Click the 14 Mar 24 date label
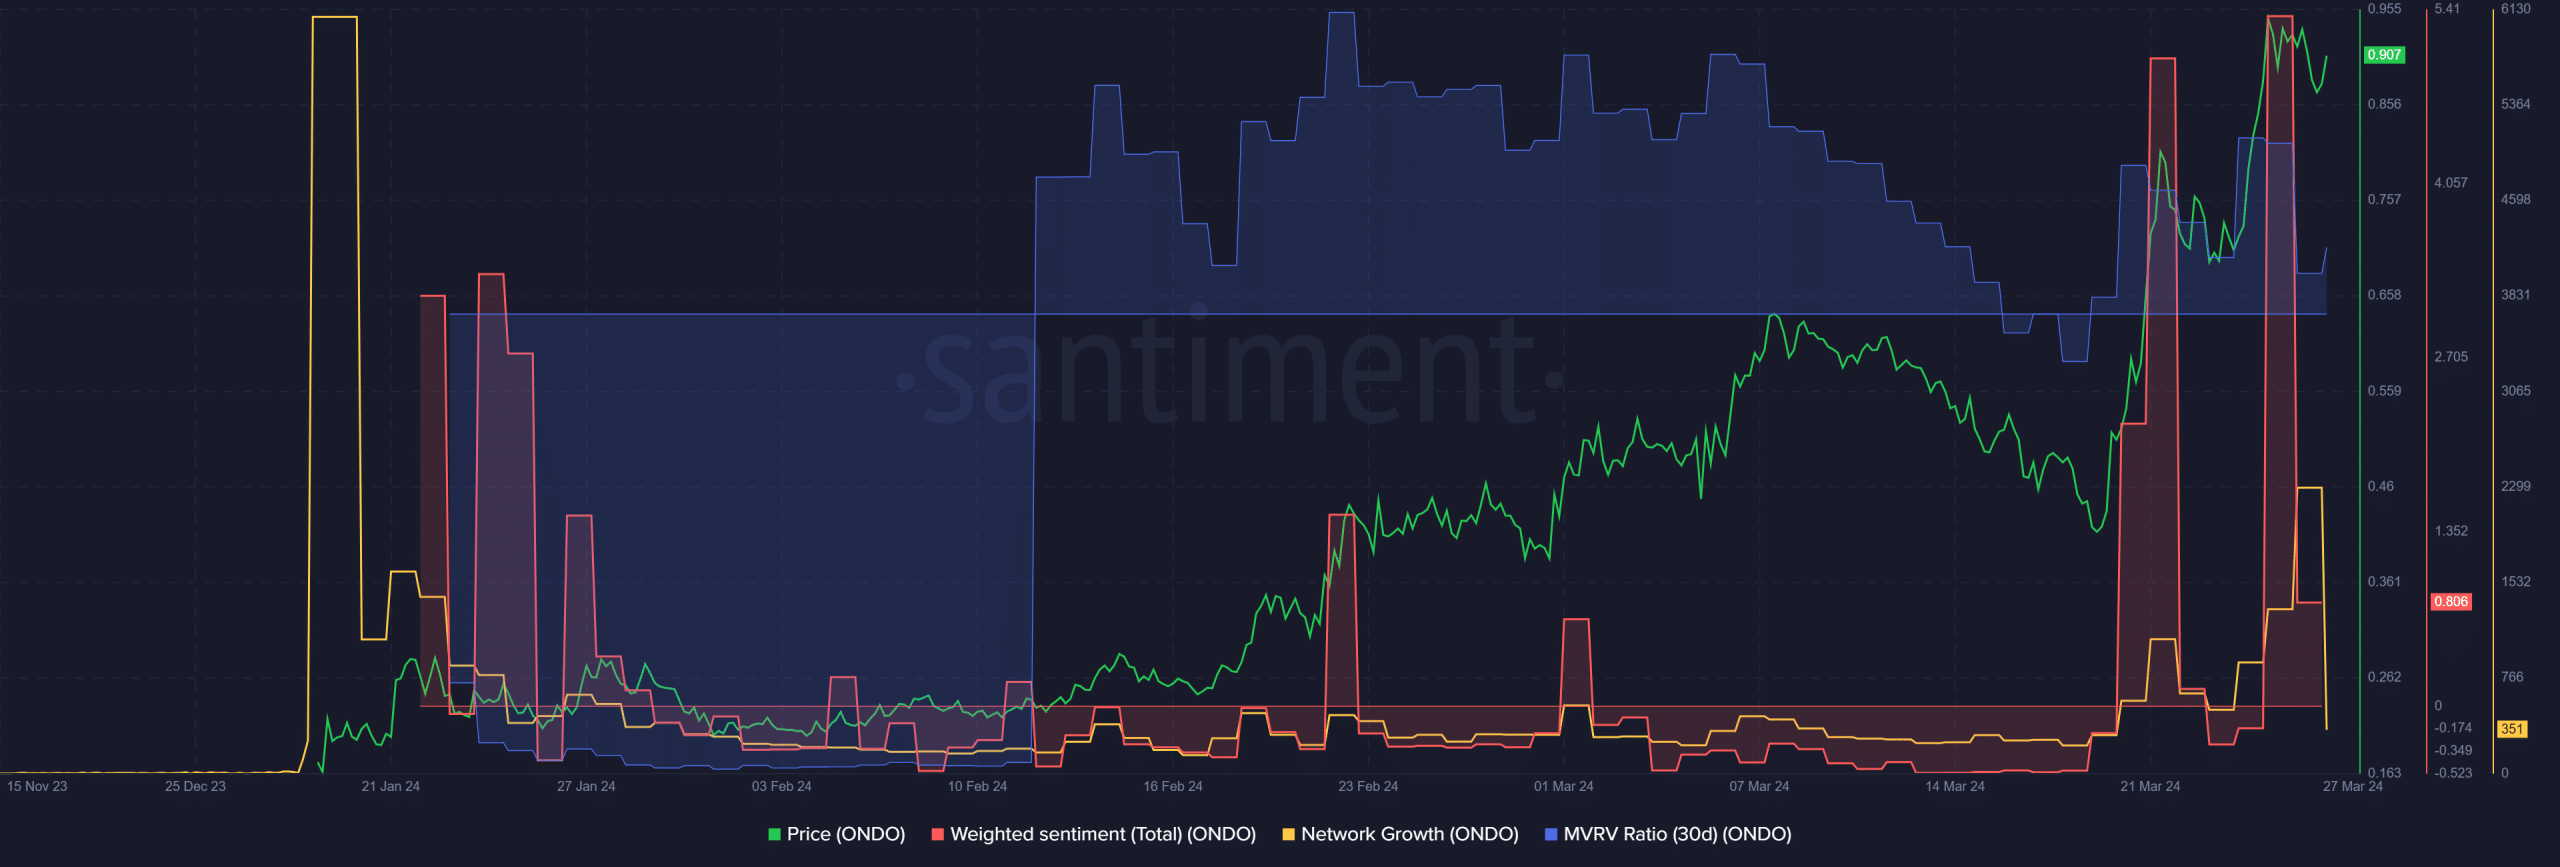This screenshot has height=867, width=2560. (x=1955, y=786)
